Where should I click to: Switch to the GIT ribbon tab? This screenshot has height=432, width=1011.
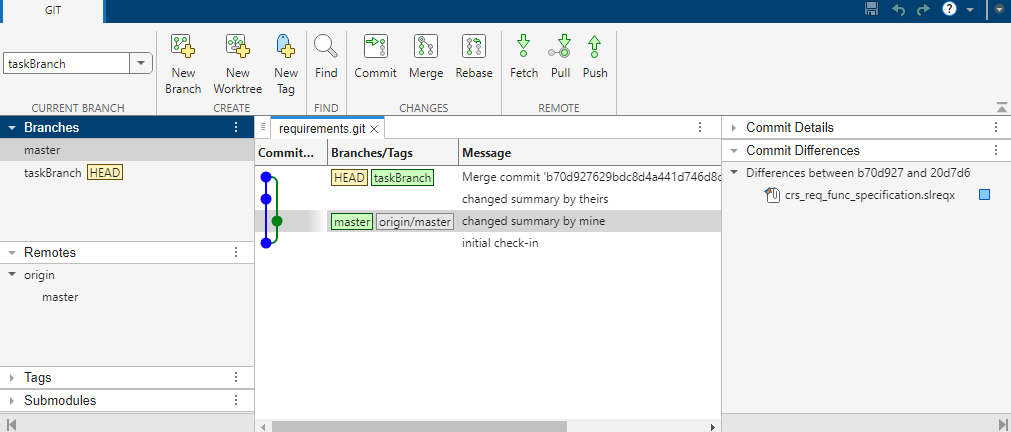click(x=53, y=11)
